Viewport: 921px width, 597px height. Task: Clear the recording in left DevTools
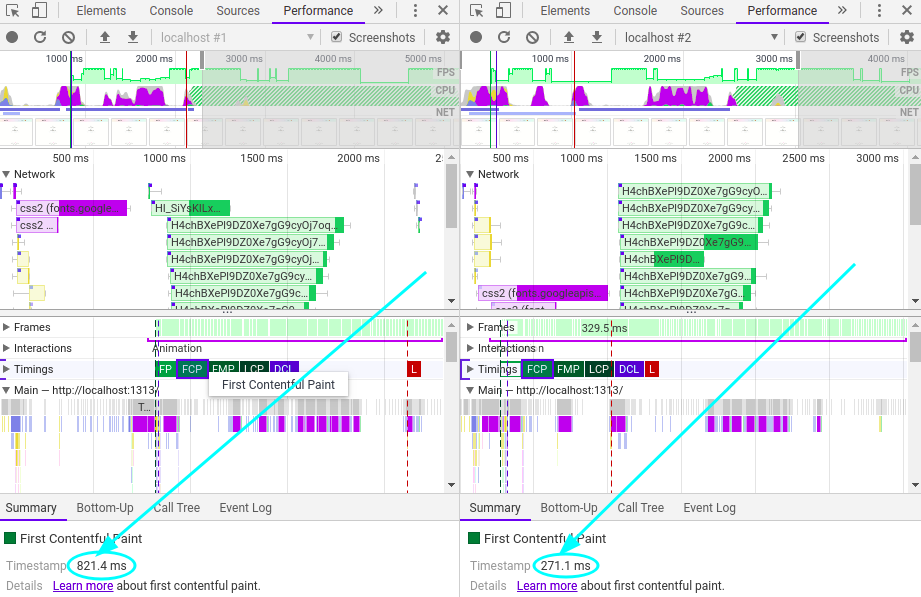point(68,38)
